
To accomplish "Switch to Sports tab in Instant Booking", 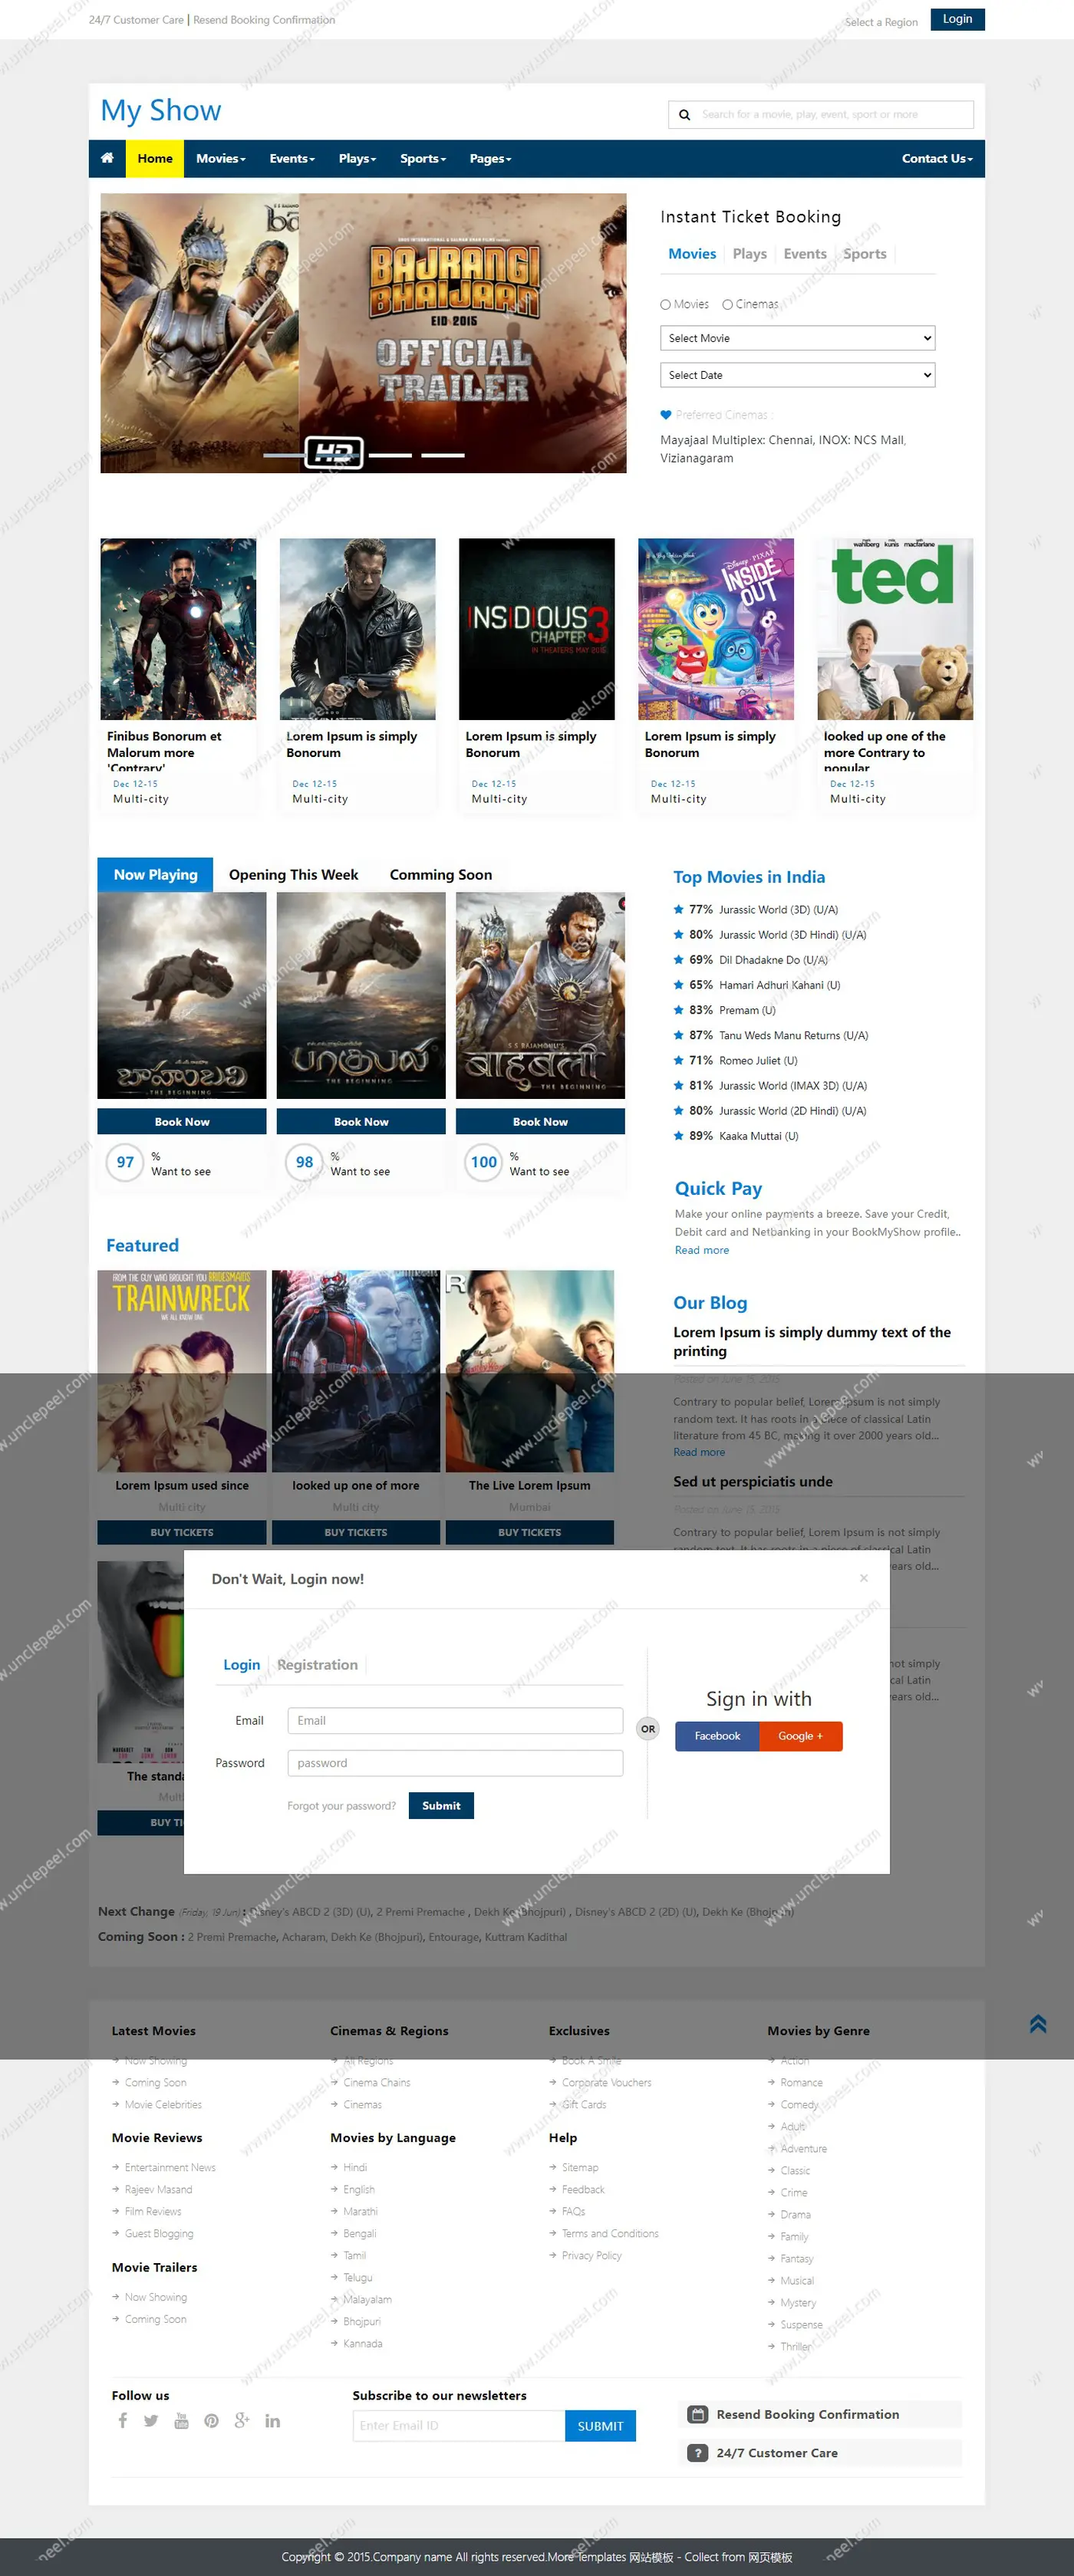I will click(x=865, y=254).
